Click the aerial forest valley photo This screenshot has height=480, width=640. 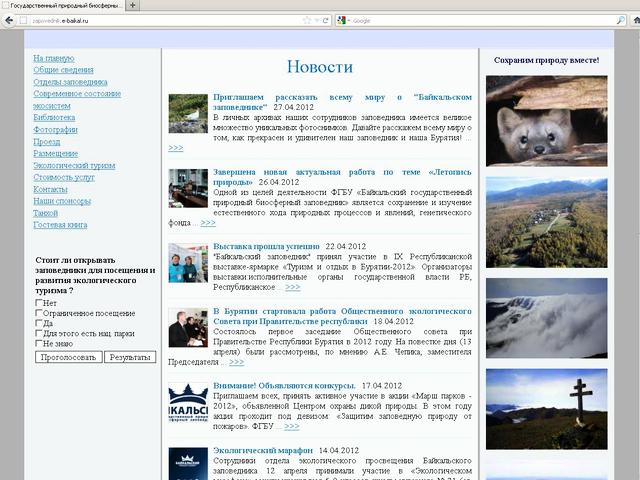point(547,223)
